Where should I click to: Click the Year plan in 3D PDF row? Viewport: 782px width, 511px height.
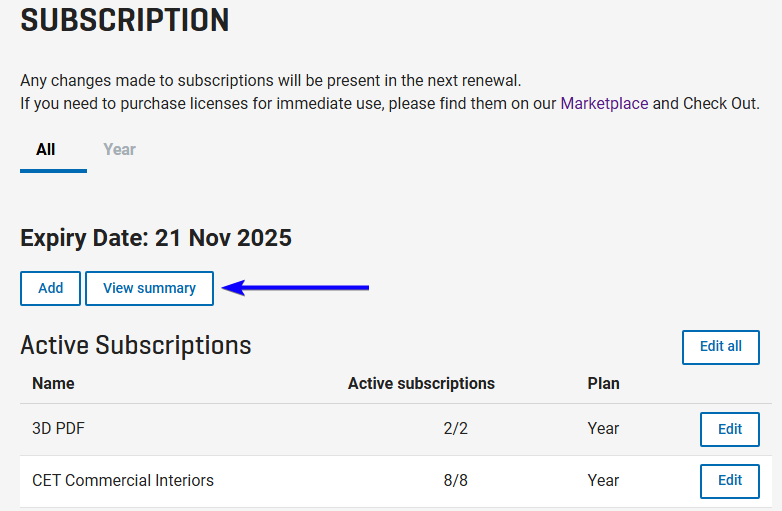pos(603,429)
